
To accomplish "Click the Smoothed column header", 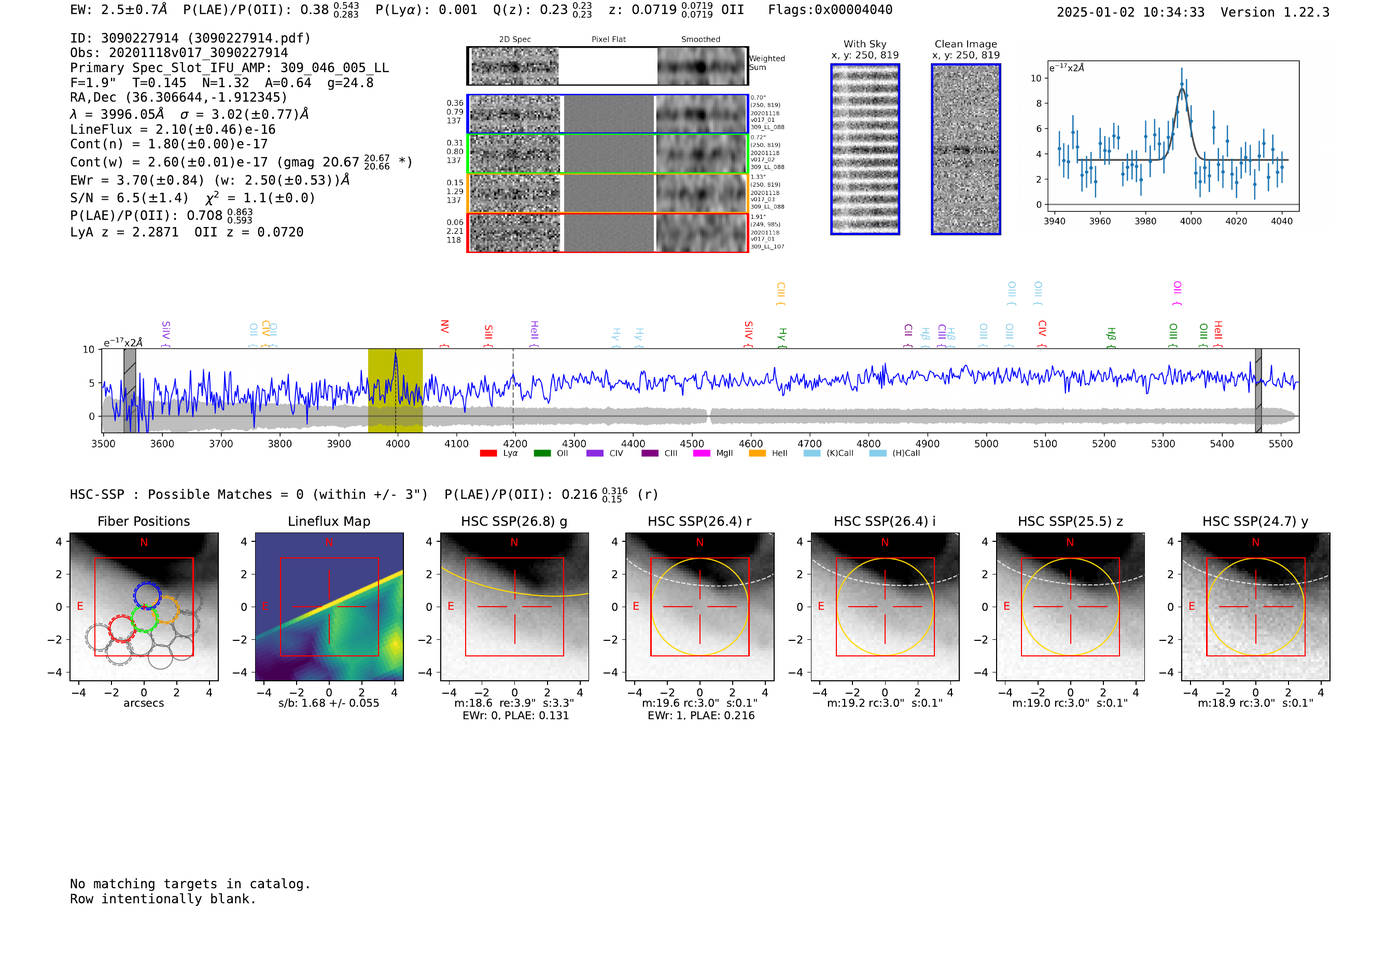I will point(700,40).
